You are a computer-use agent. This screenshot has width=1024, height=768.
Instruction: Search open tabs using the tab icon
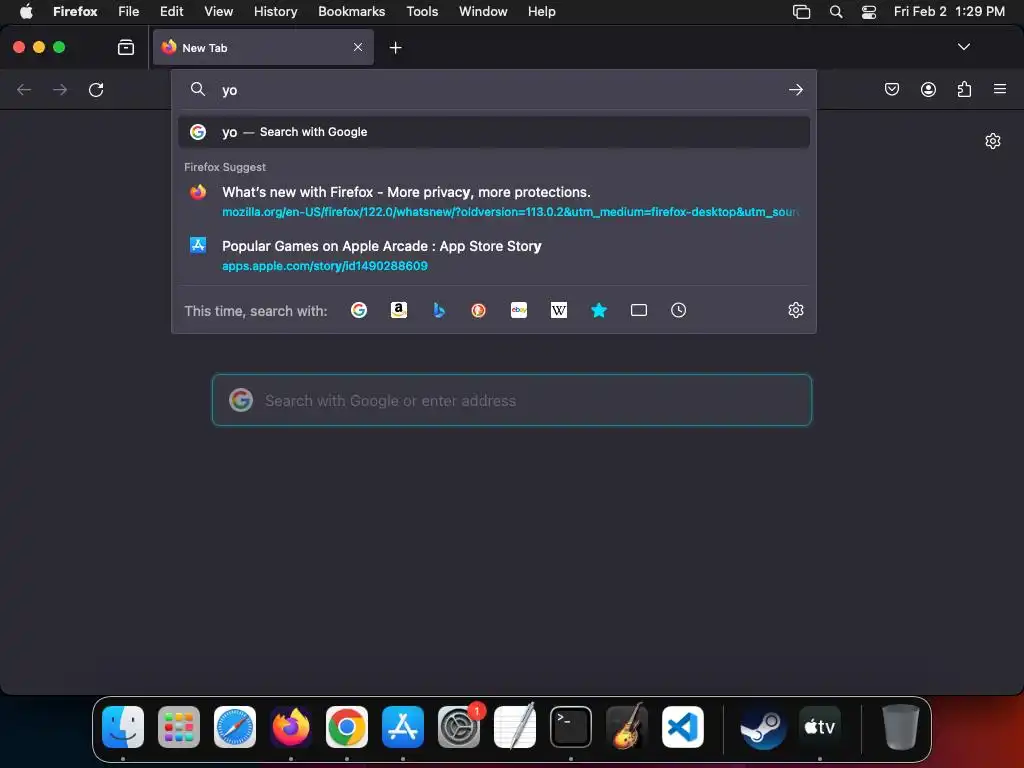[x=639, y=310]
